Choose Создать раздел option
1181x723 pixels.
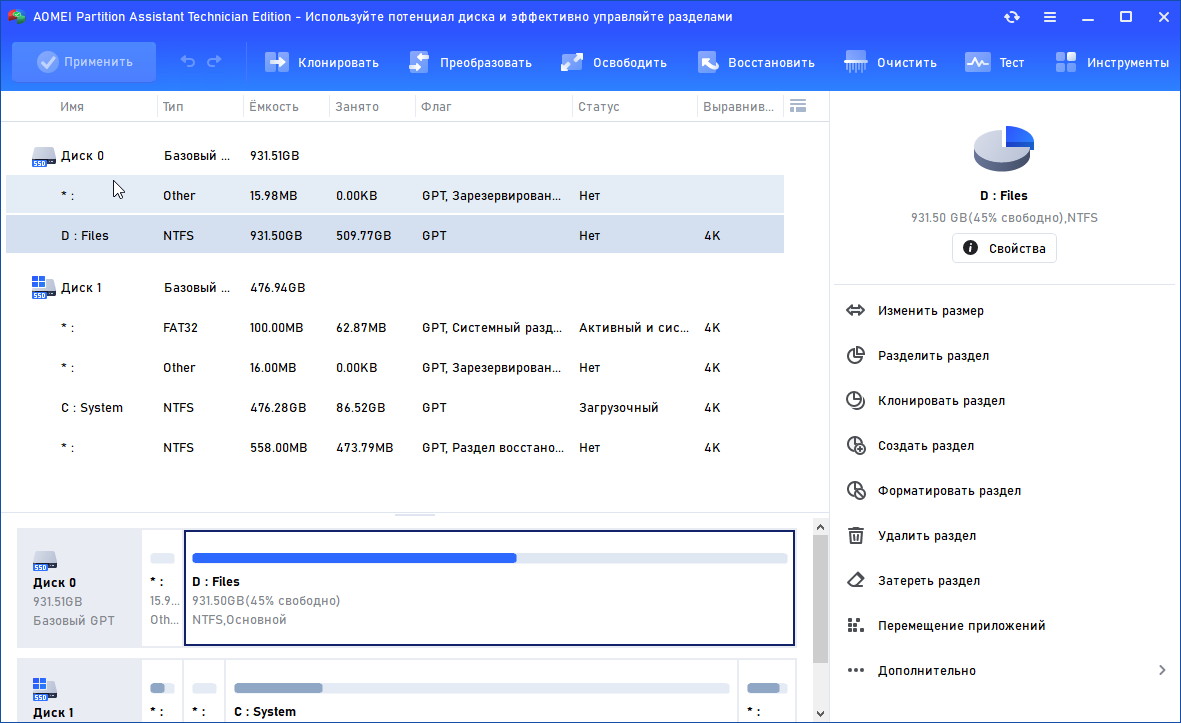(x=926, y=446)
